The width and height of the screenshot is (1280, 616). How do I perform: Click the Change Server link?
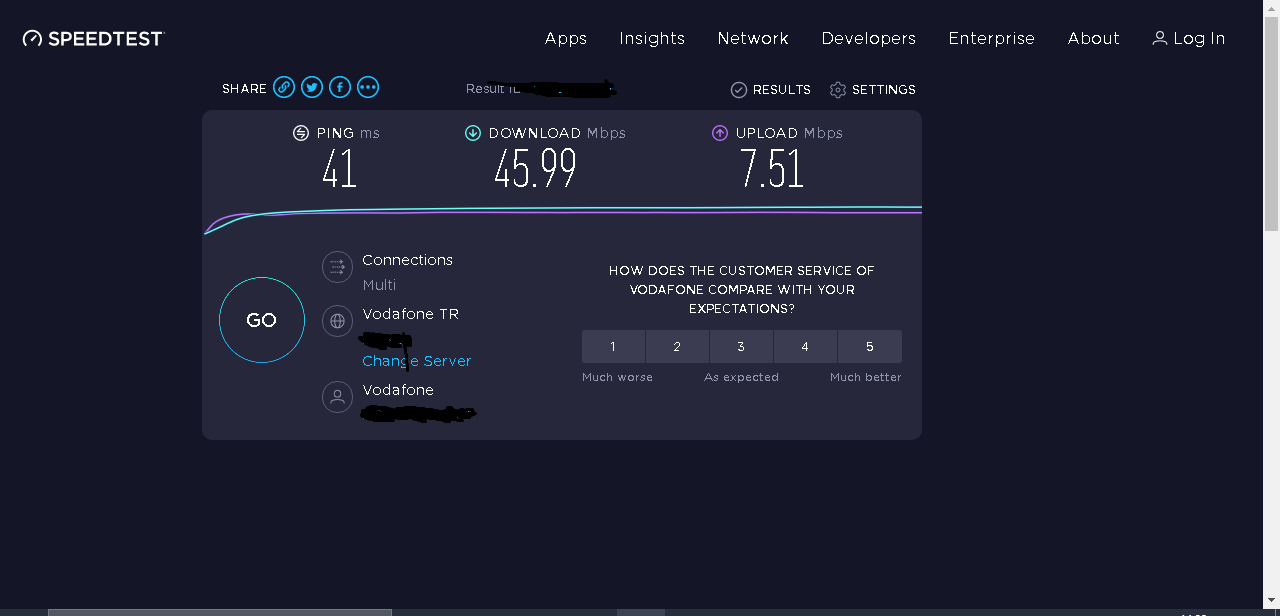tap(417, 361)
